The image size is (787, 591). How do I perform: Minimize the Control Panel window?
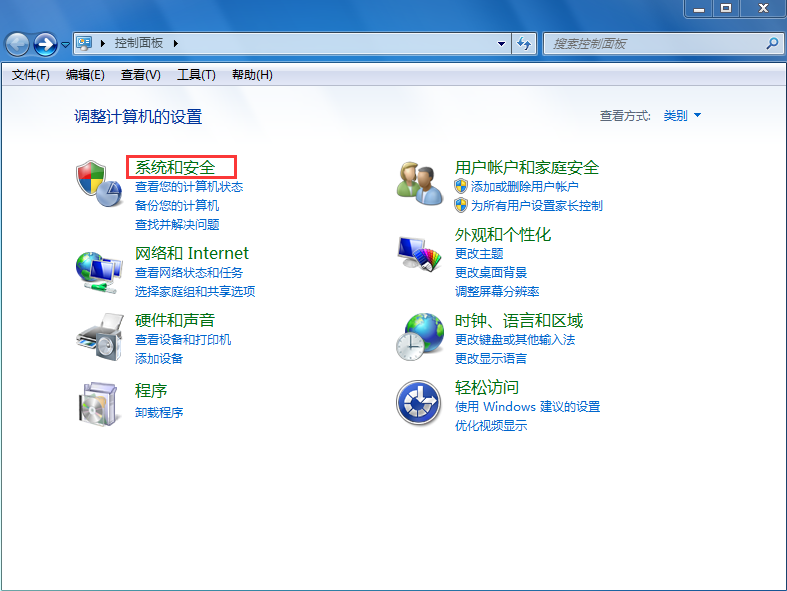[x=699, y=9]
